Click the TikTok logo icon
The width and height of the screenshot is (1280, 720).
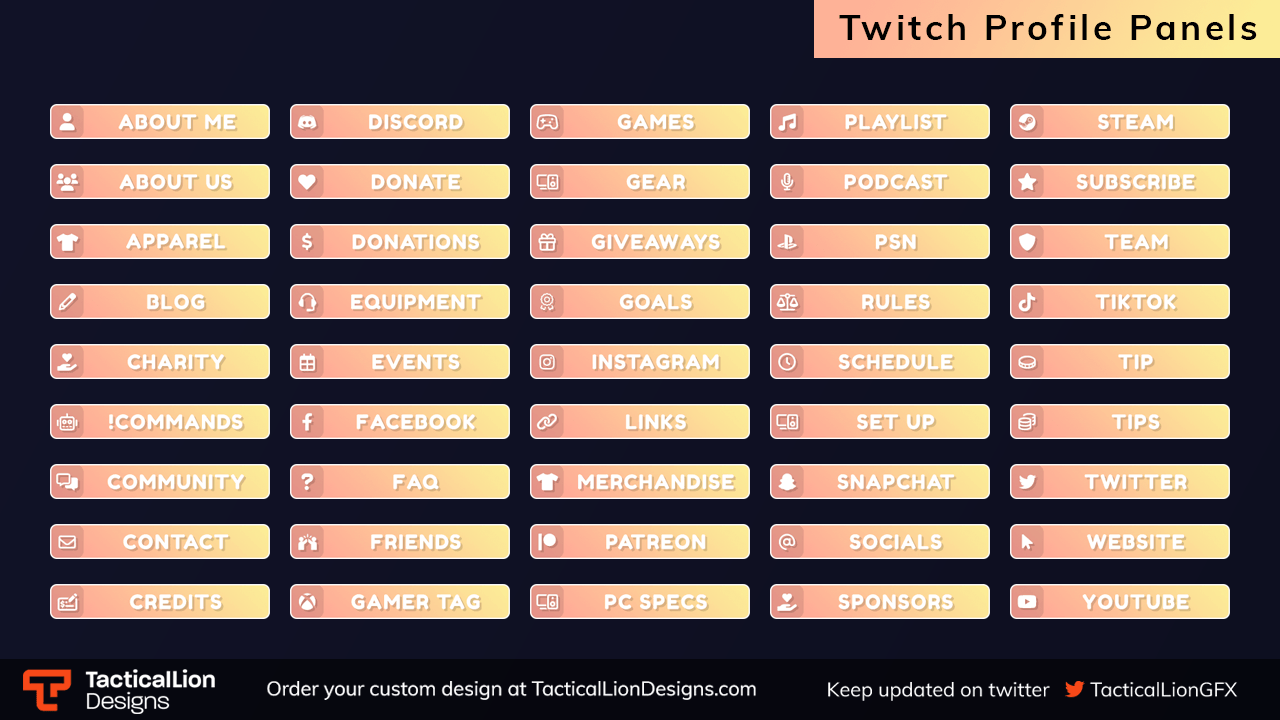(x=1027, y=302)
